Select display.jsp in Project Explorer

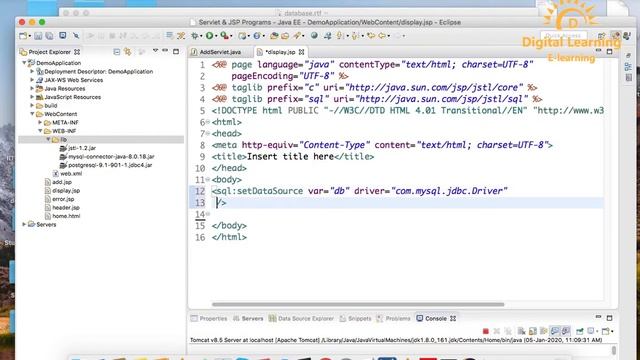[62, 191]
